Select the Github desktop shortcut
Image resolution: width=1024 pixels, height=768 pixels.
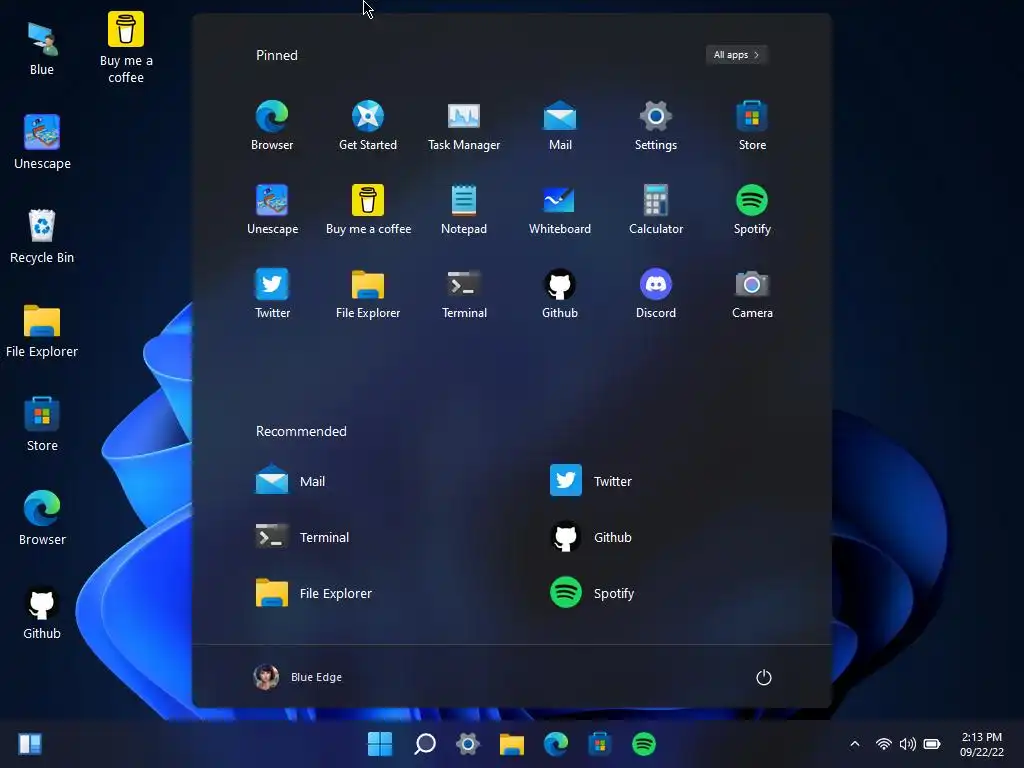[x=42, y=613]
